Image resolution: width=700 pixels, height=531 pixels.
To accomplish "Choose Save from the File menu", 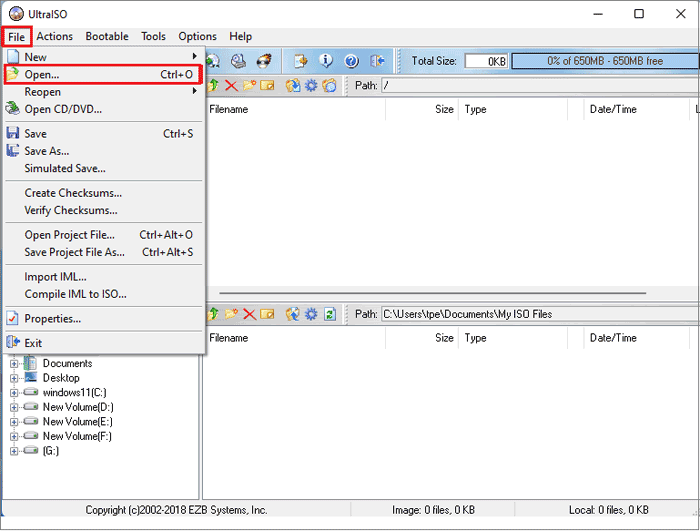I will [104, 134].
